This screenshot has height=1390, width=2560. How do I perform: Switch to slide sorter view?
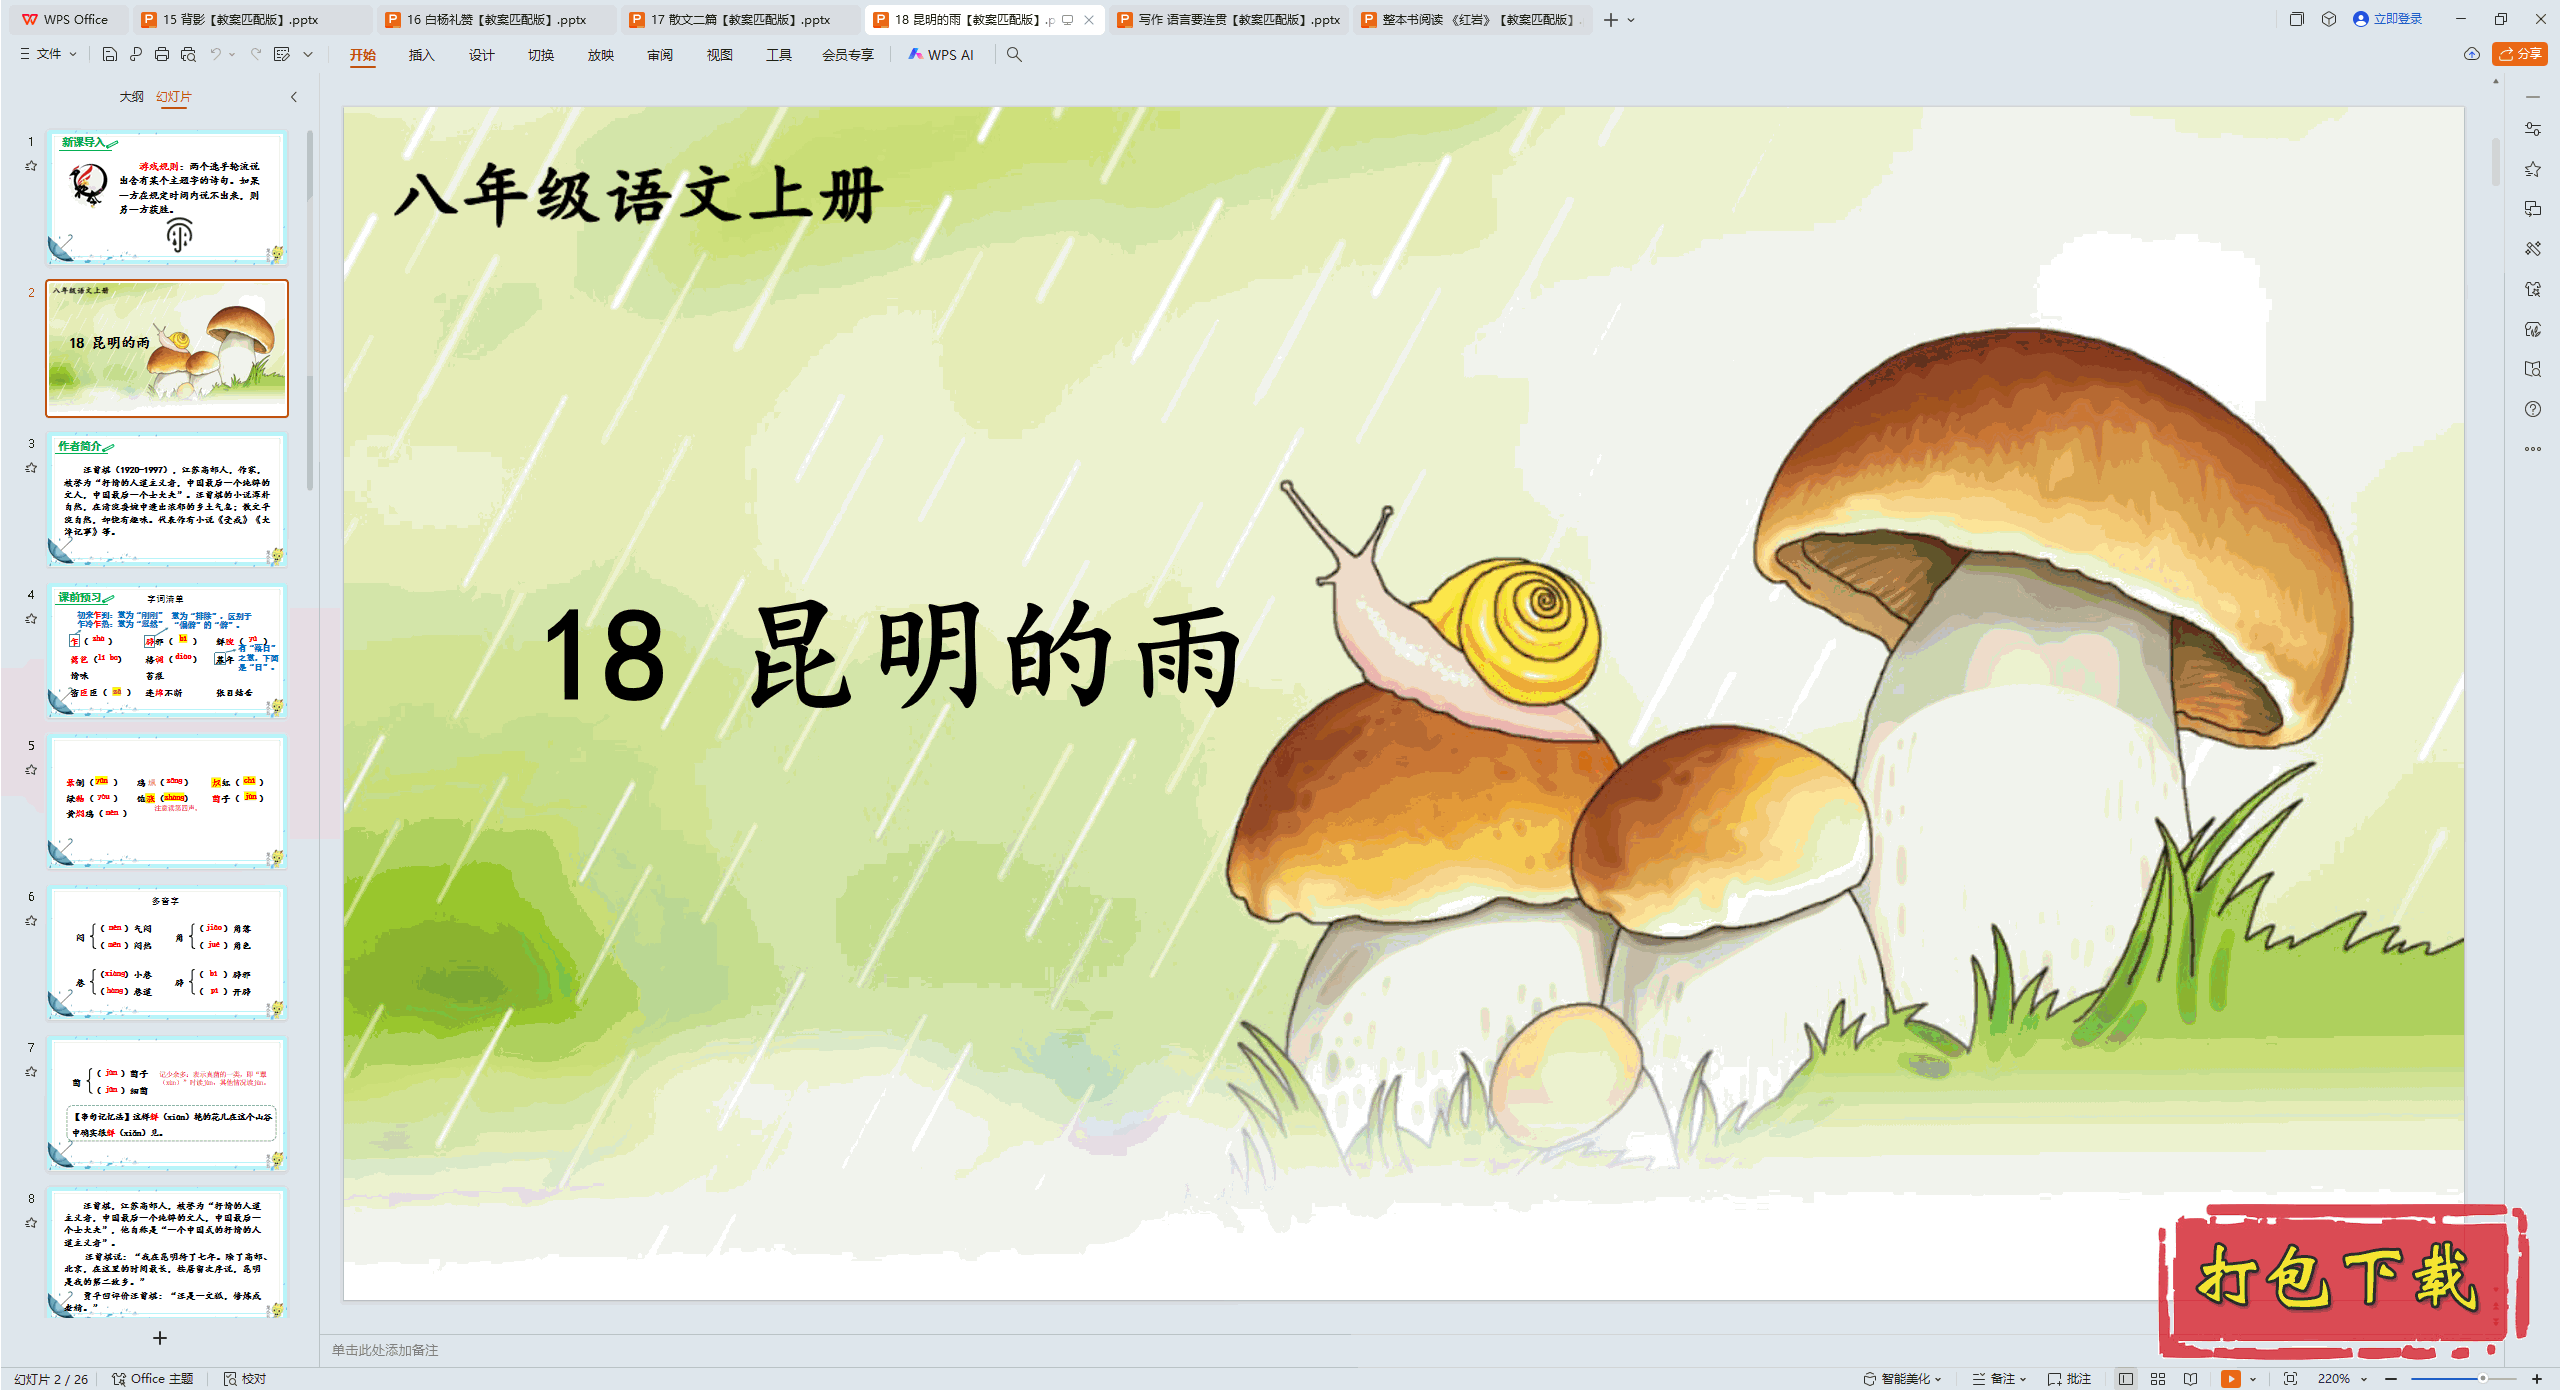point(2158,1378)
